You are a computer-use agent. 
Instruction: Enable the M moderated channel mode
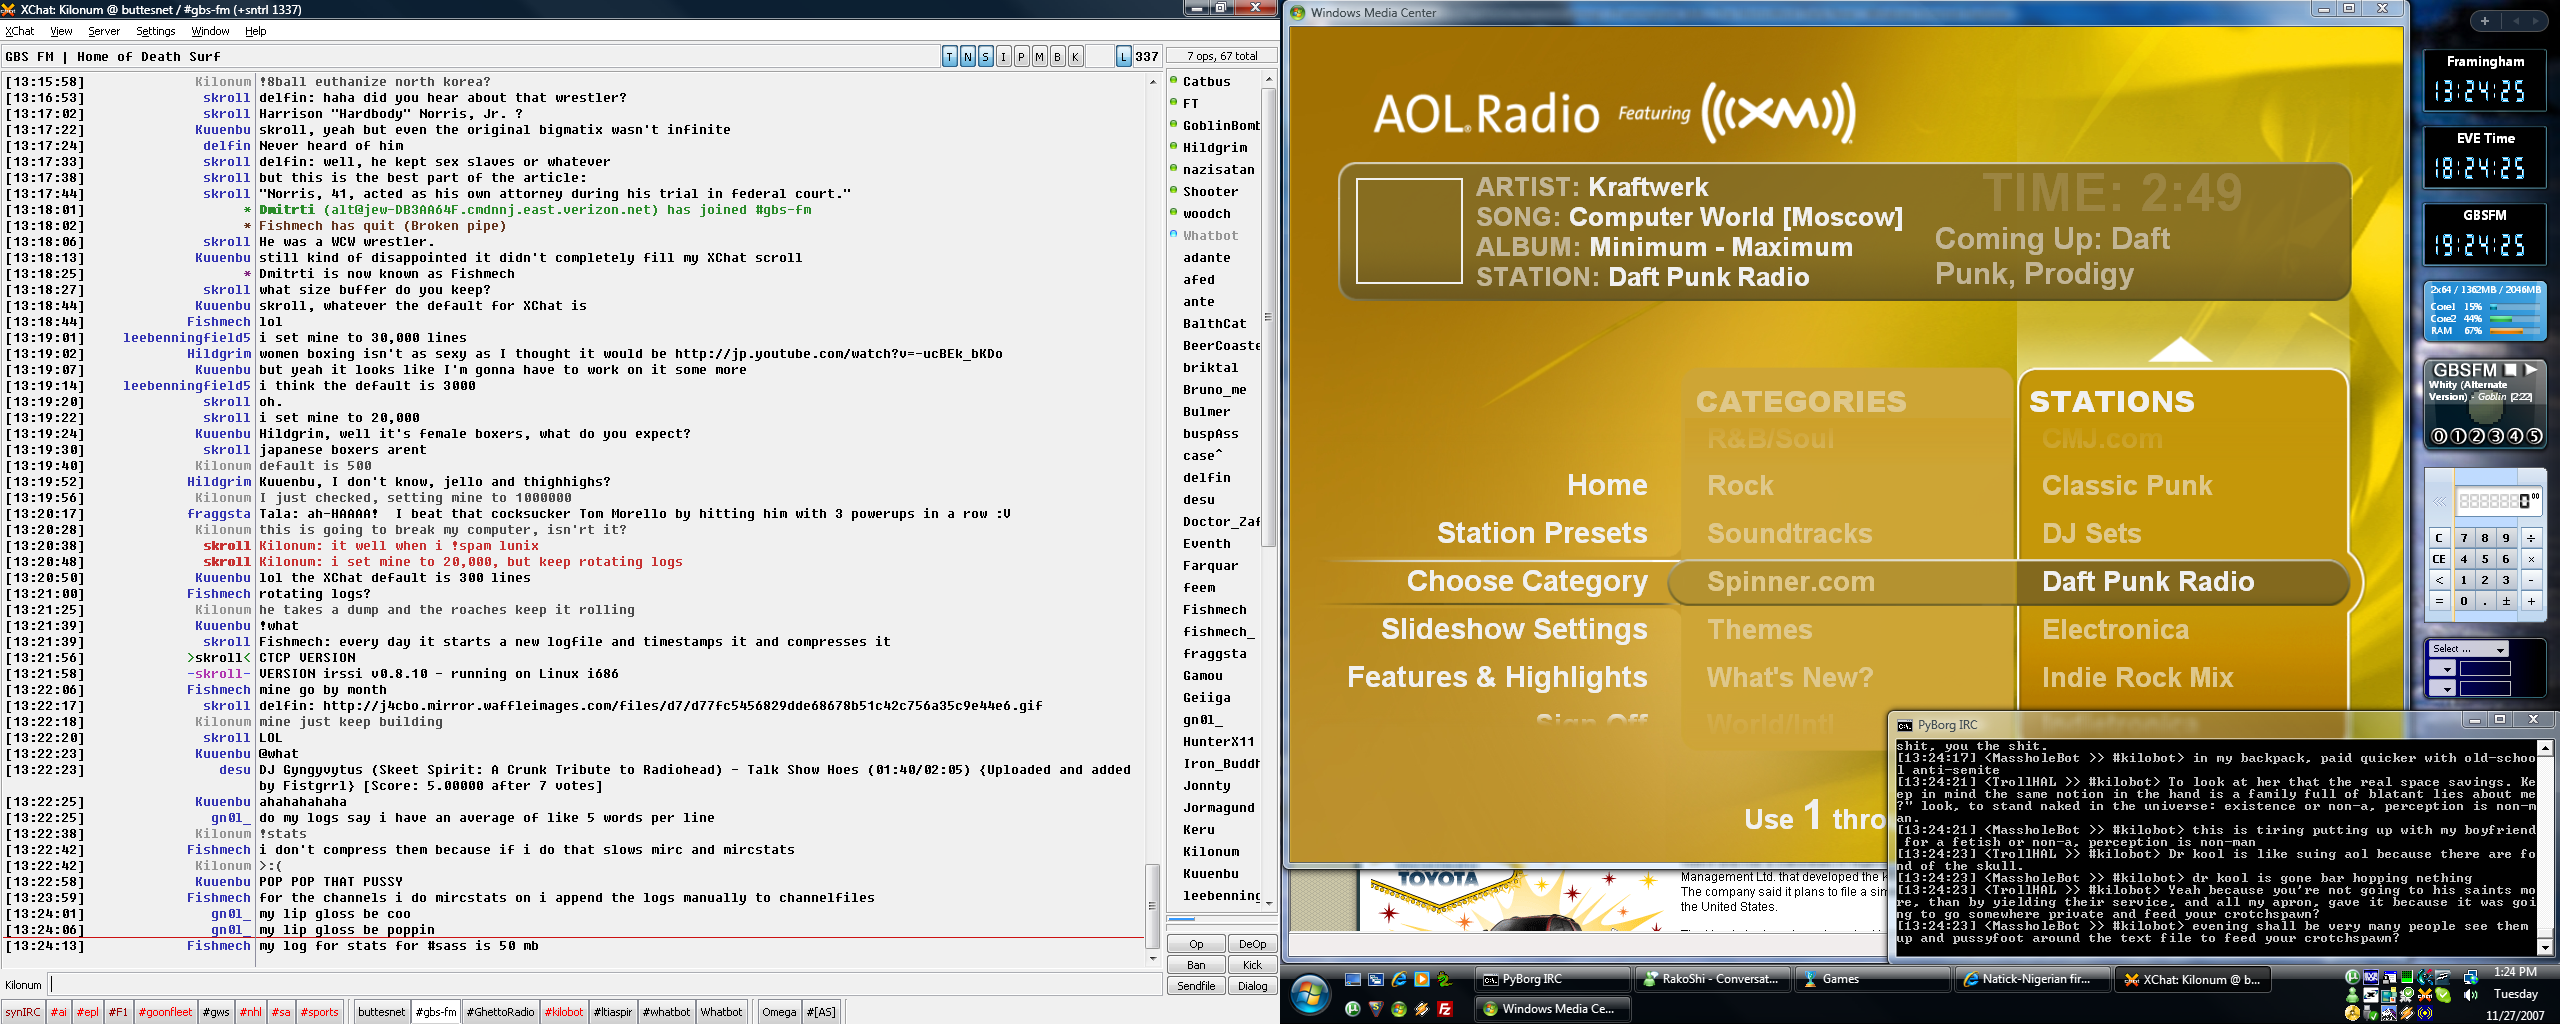(1039, 57)
